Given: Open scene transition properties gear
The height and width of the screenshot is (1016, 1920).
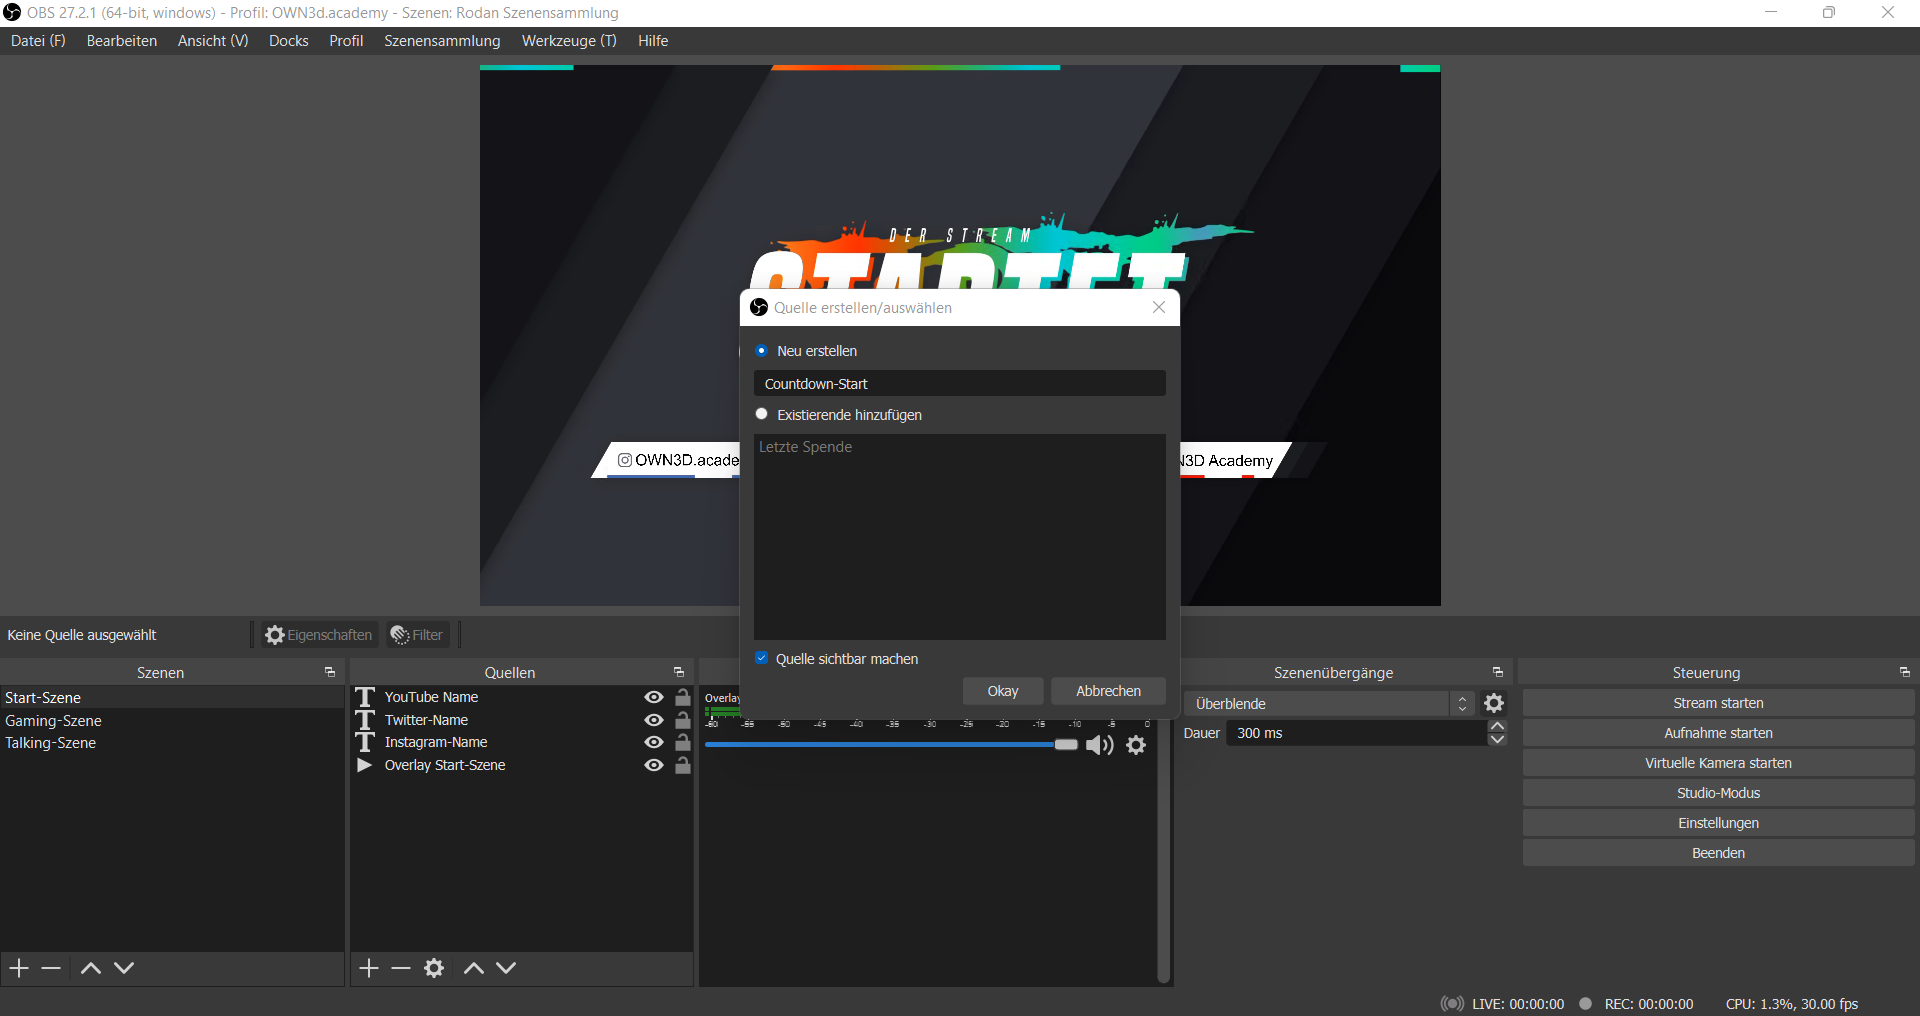Looking at the screenshot, I should click(1494, 703).
